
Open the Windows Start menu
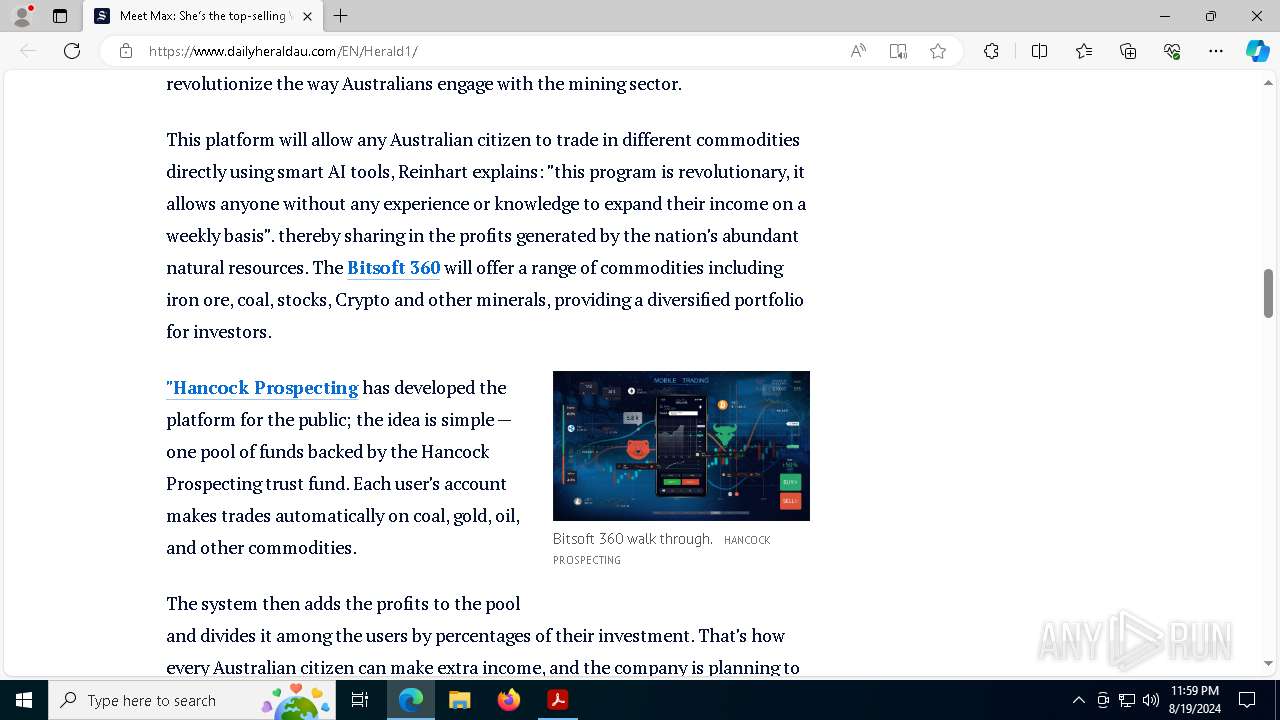pos(24,700)
